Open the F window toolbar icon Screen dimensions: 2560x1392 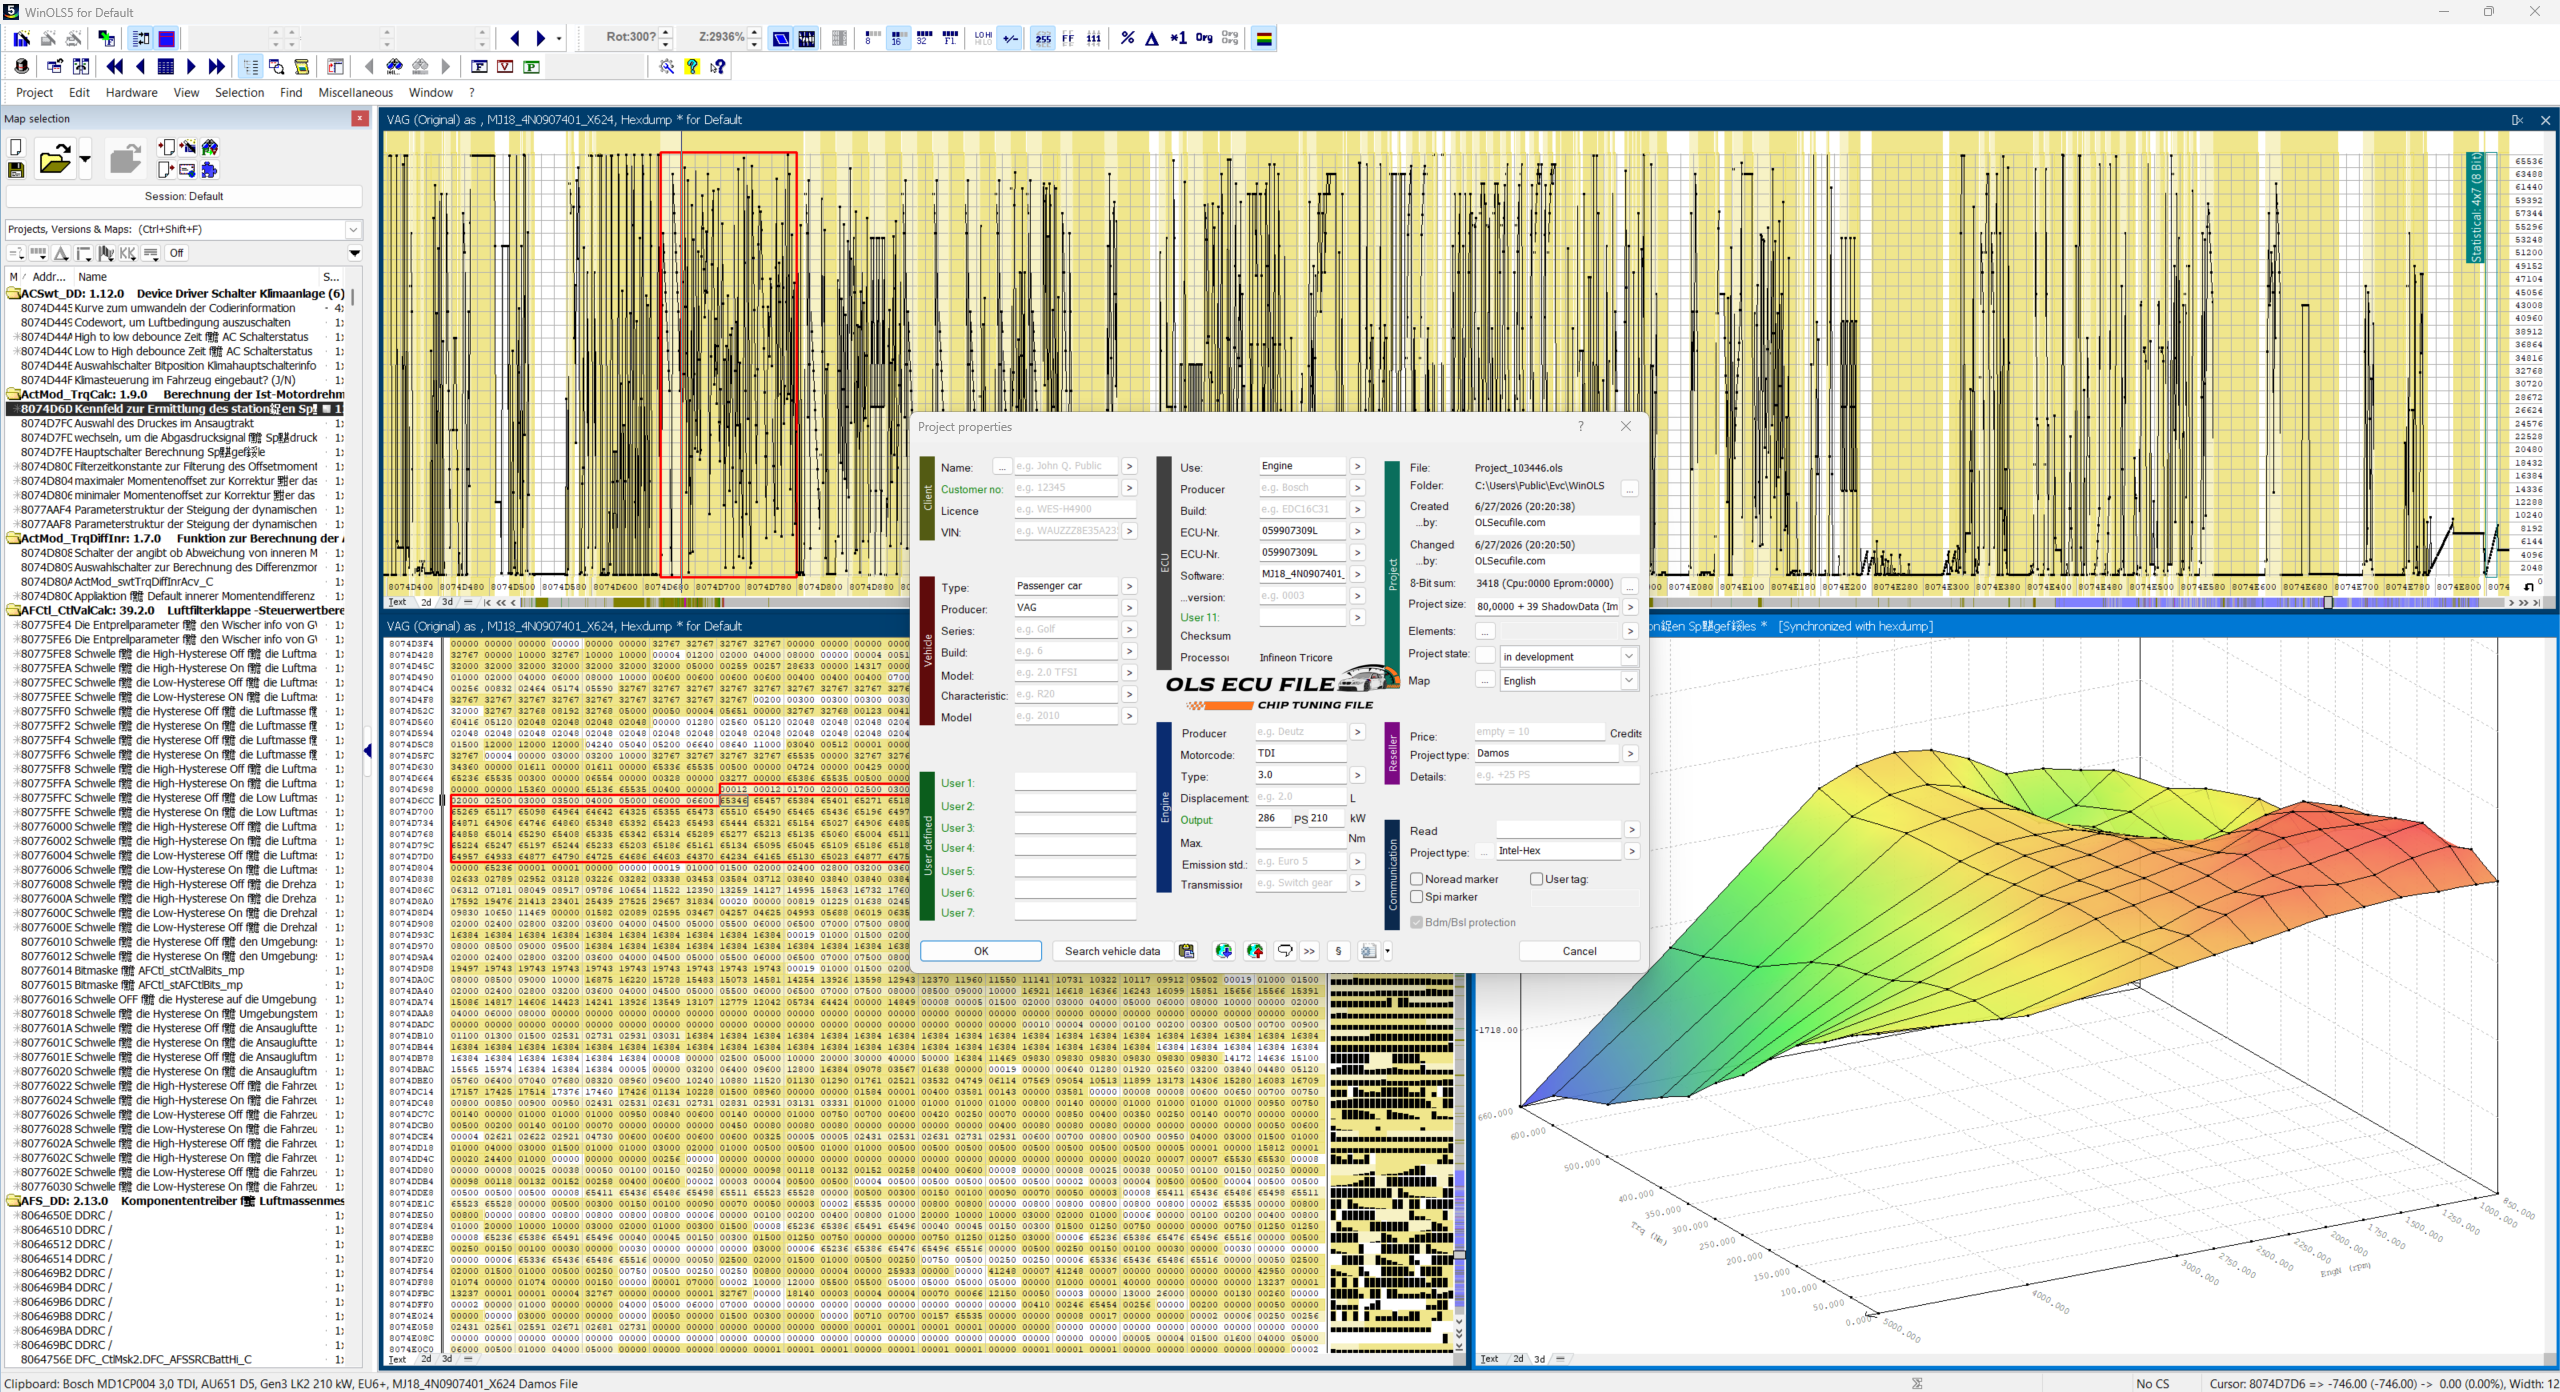(x=479, y=66)
